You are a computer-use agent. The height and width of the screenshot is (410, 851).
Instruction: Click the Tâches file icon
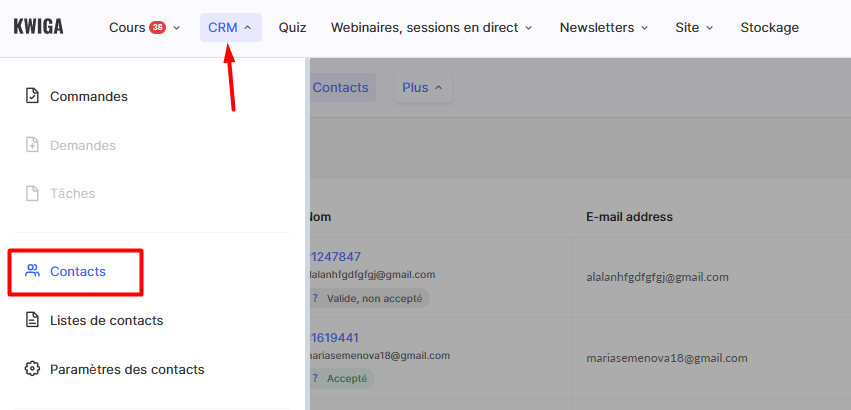[32, 193]
